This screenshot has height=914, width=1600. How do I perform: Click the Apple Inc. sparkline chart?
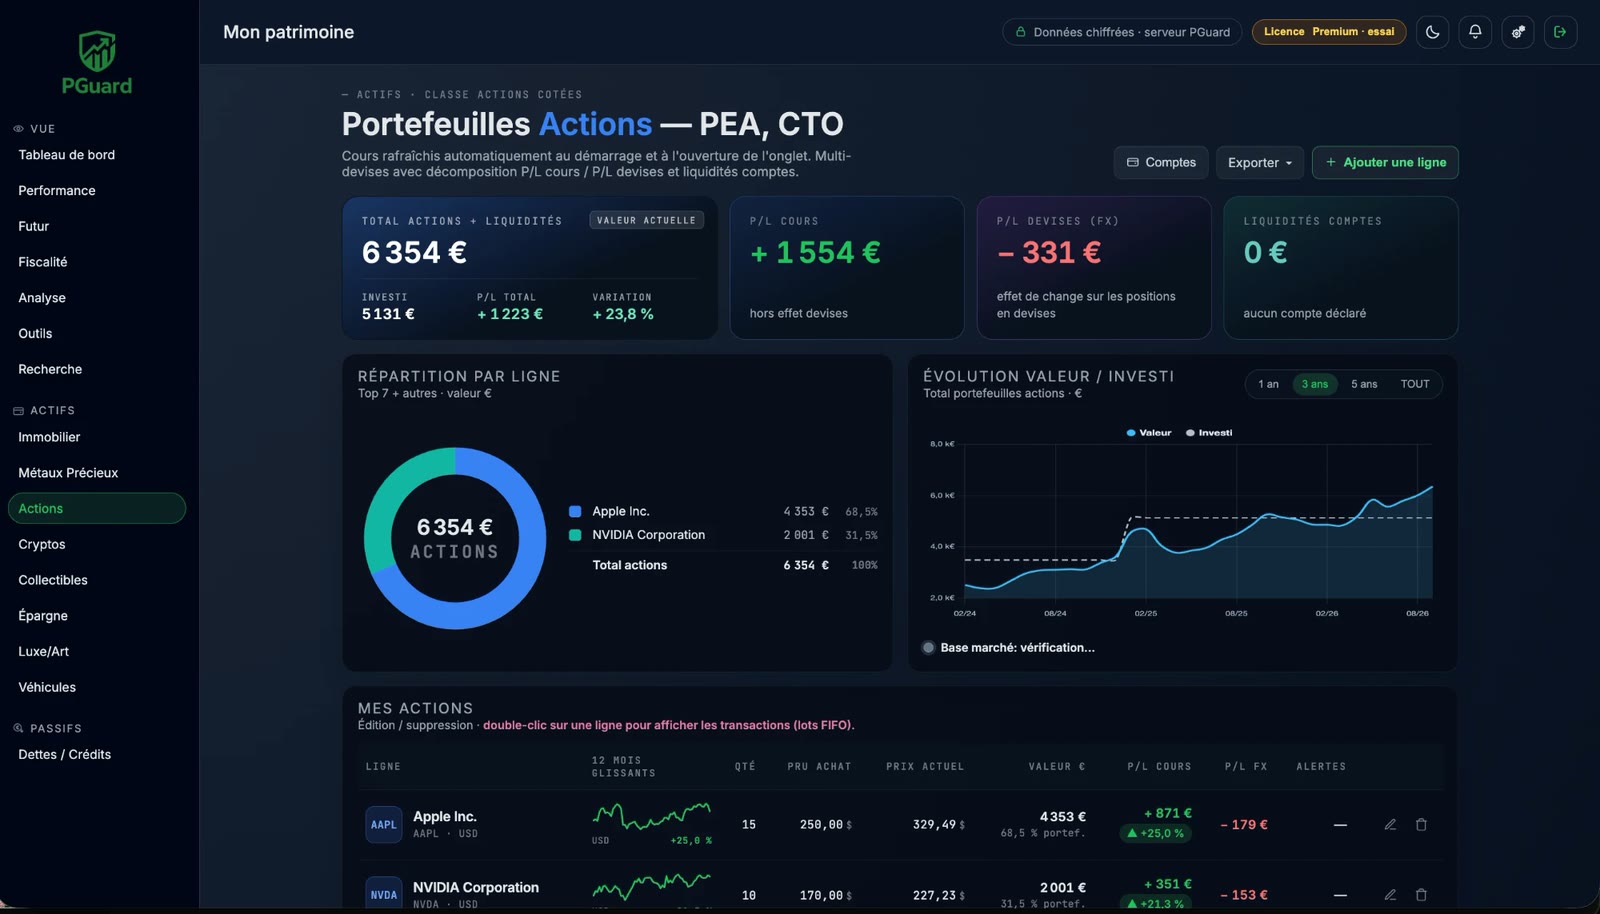pos(651,817)
